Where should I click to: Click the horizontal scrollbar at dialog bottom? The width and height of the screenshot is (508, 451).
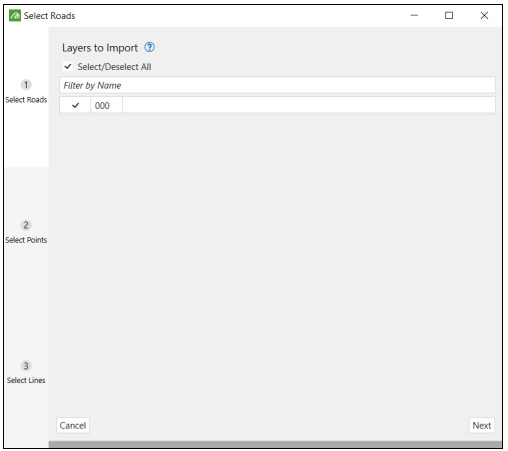click(x=275, y=444)
